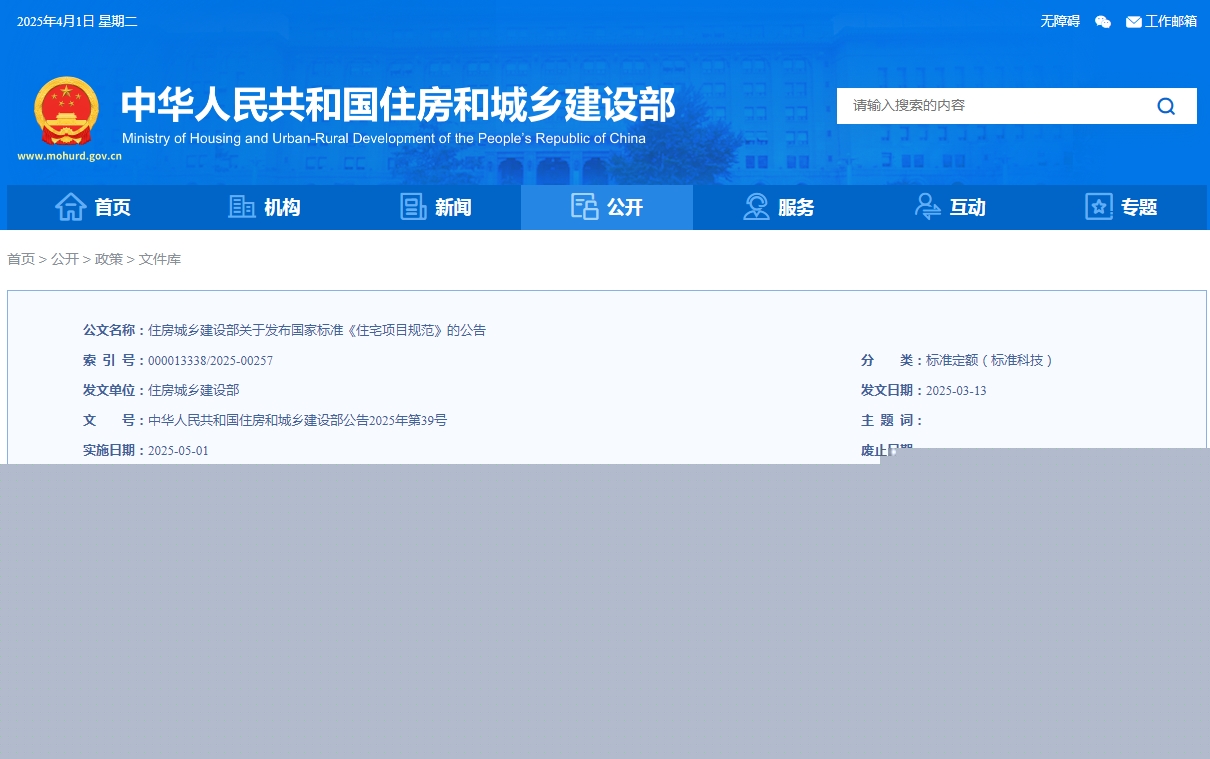1210x759 pixels.
Task: Click 文件库 in the breadcrumb
Action: pos(160,259)
